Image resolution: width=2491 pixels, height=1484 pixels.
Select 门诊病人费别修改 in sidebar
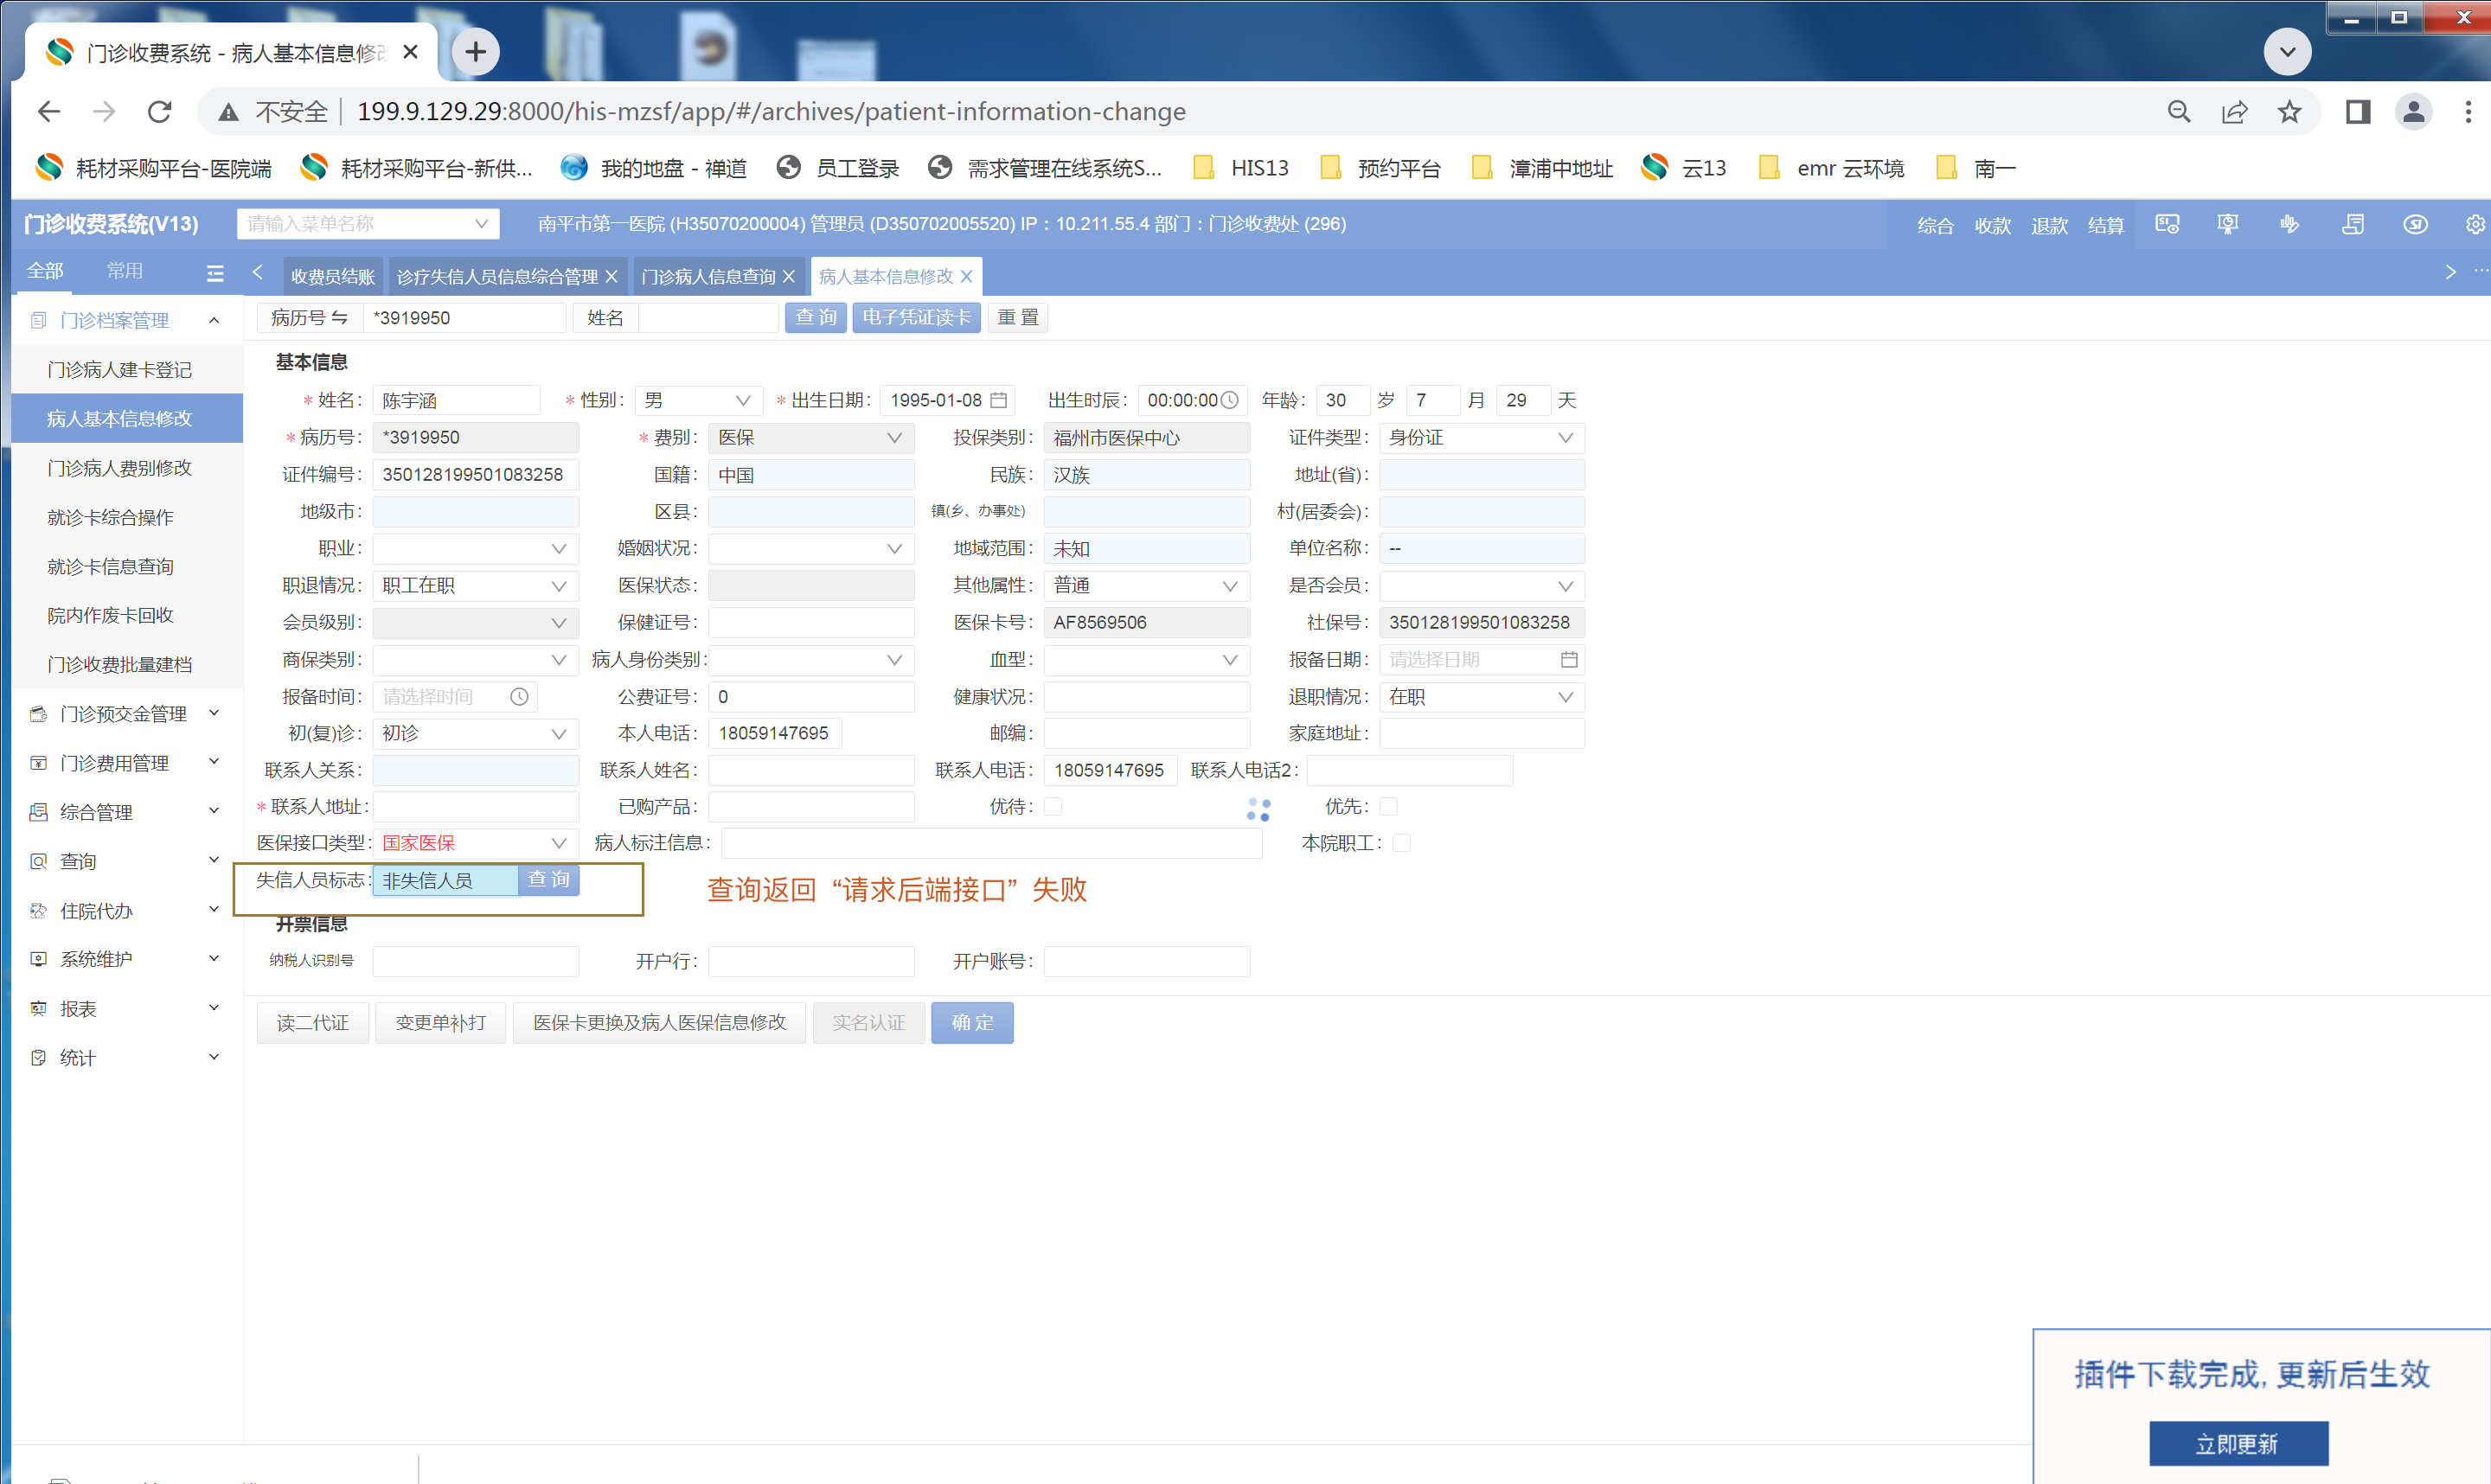click(x=119, y=468)
